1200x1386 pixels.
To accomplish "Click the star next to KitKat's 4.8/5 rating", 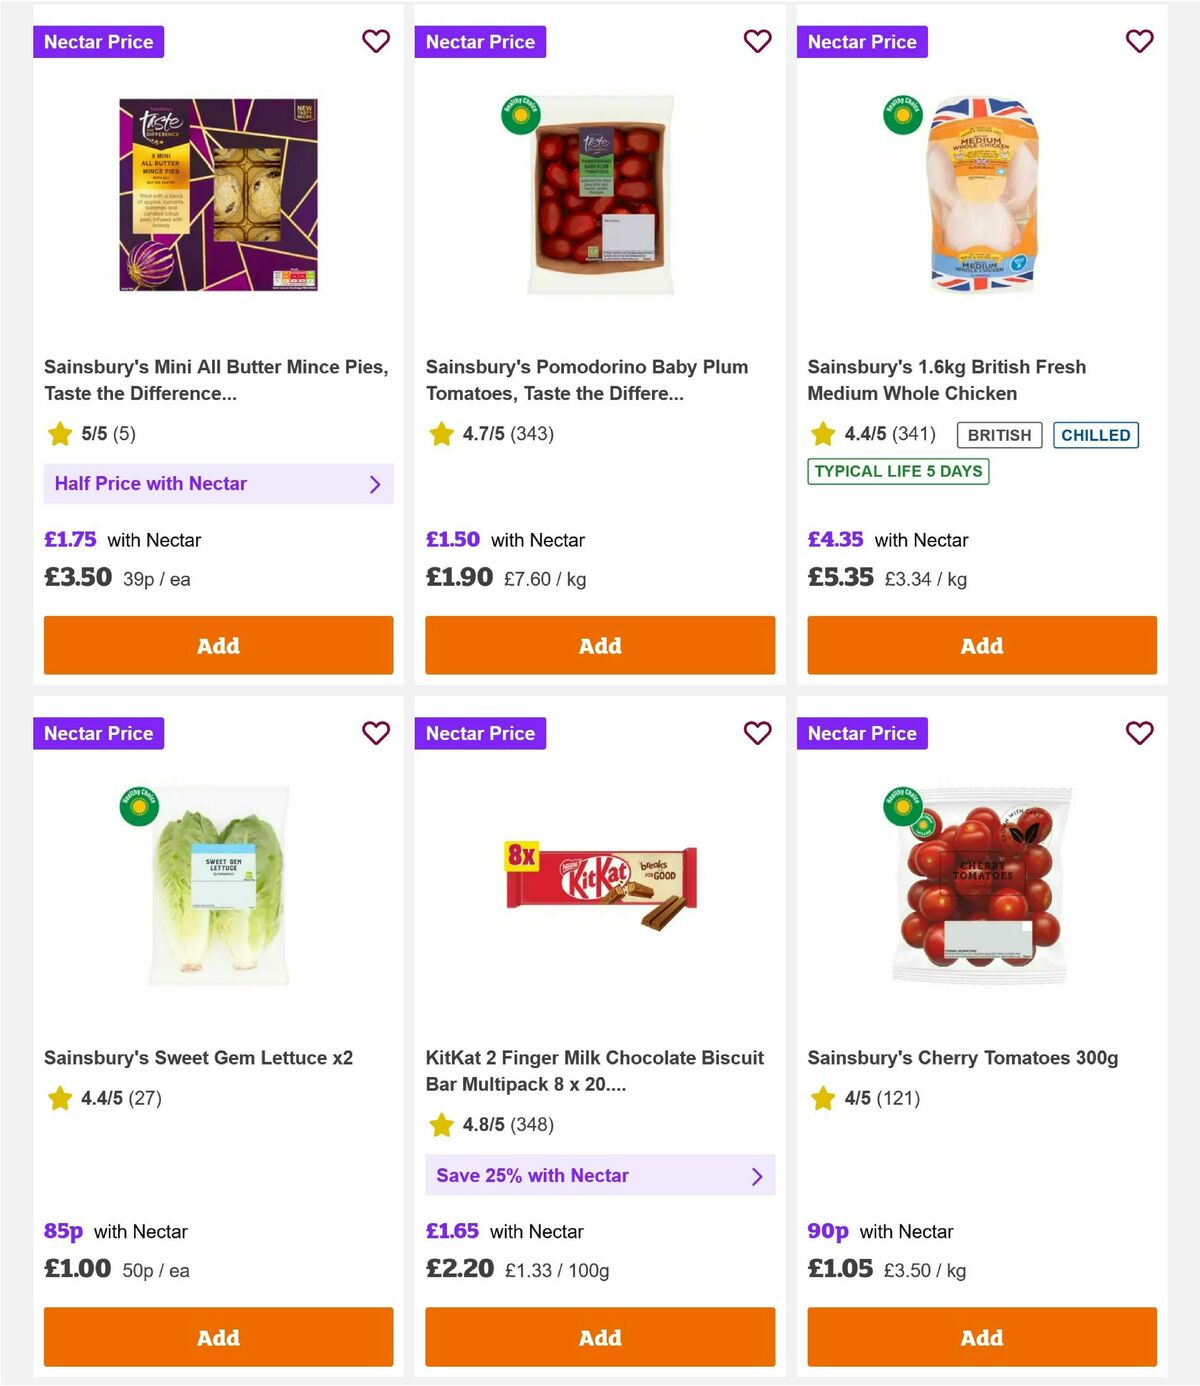I will tap(441, 1124).
